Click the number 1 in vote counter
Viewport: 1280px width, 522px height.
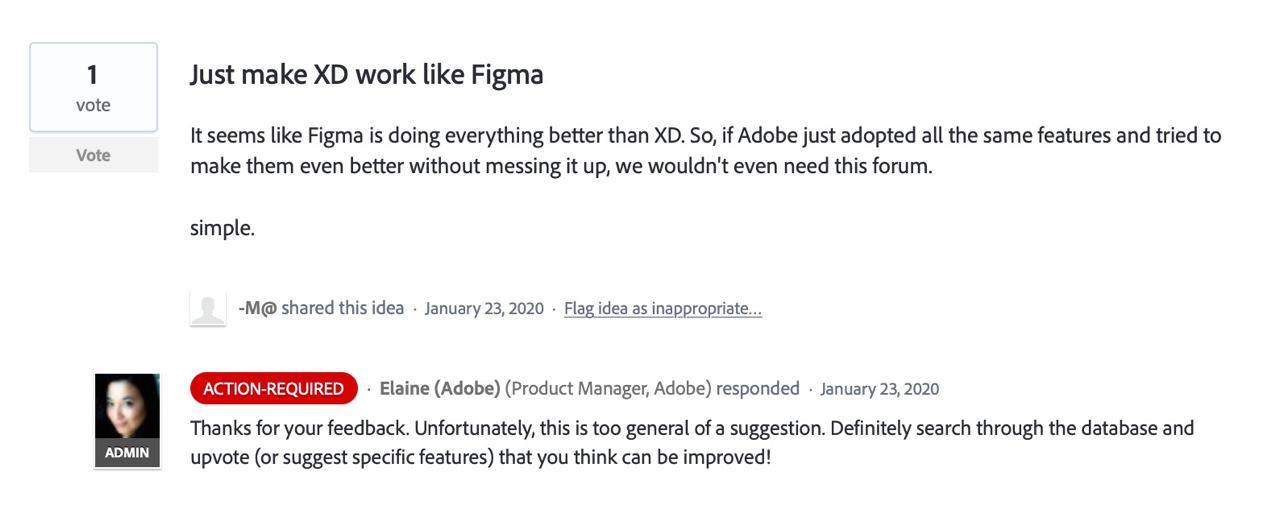[93, 75]
